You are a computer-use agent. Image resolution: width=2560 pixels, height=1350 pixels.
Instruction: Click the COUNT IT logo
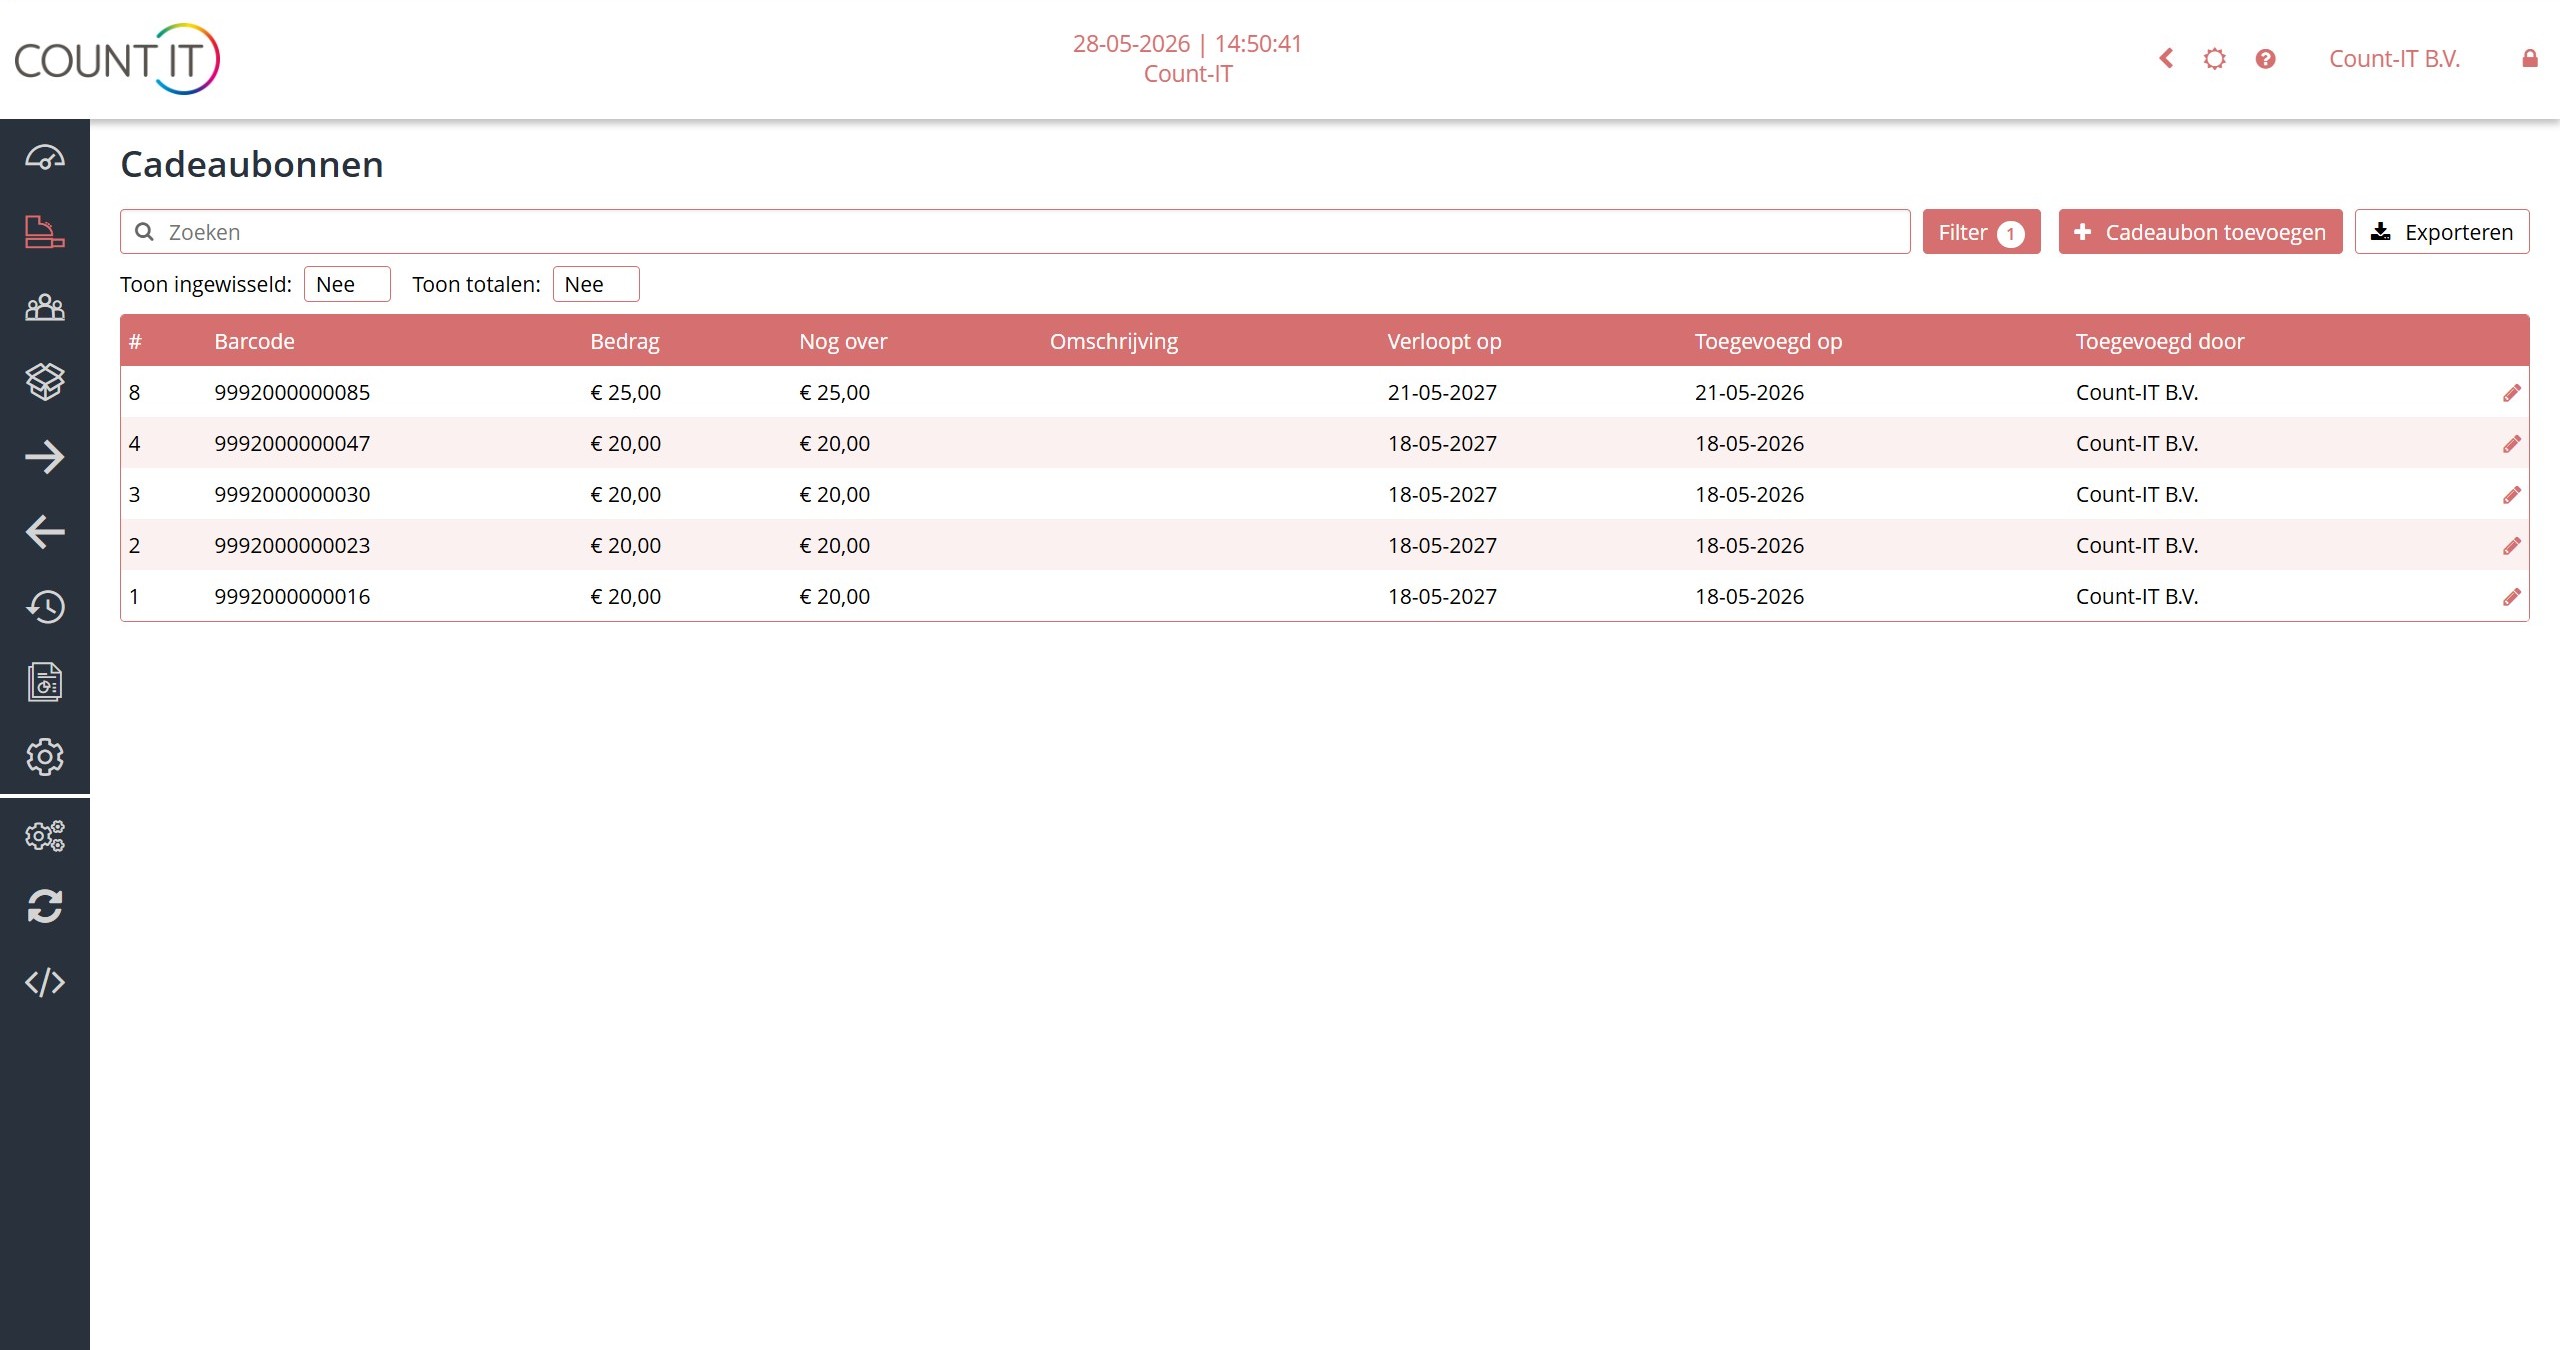pos(117,59)
